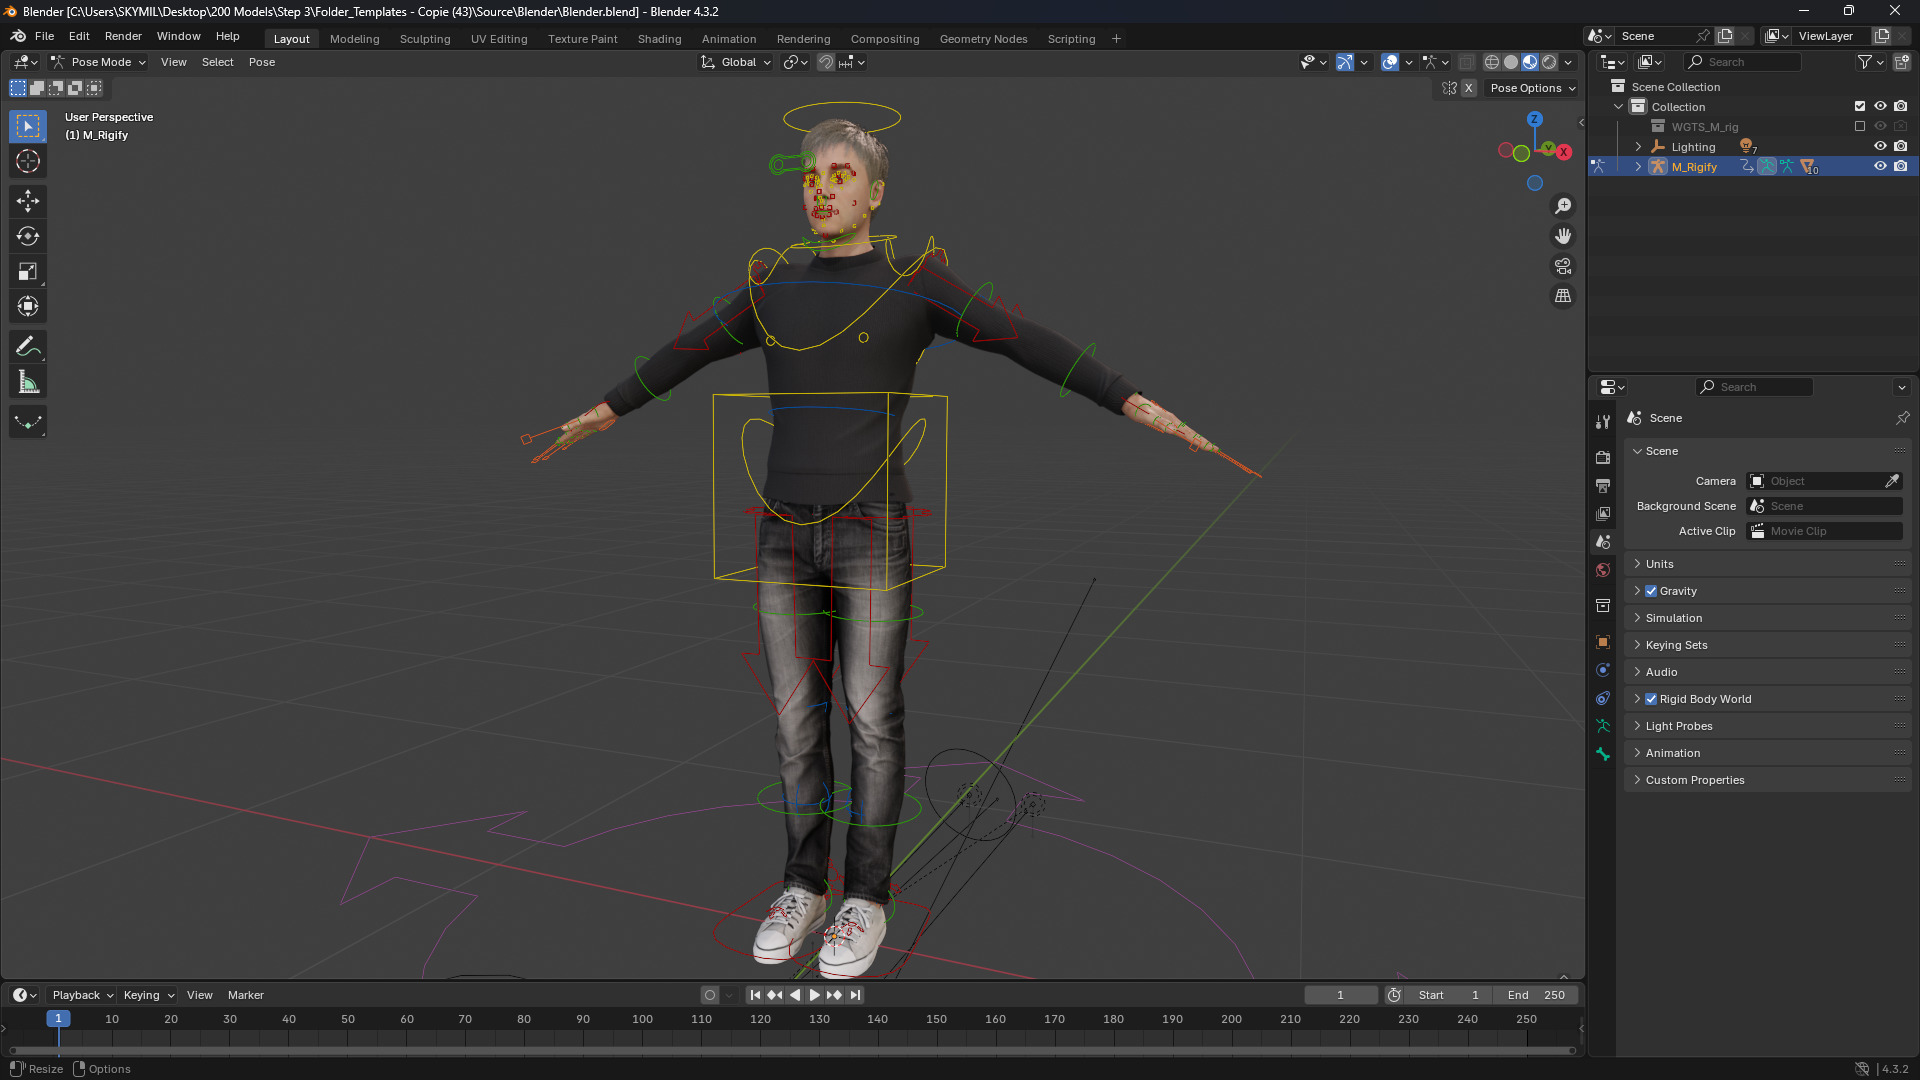Open the Output properties tab

pos(1603,485)
